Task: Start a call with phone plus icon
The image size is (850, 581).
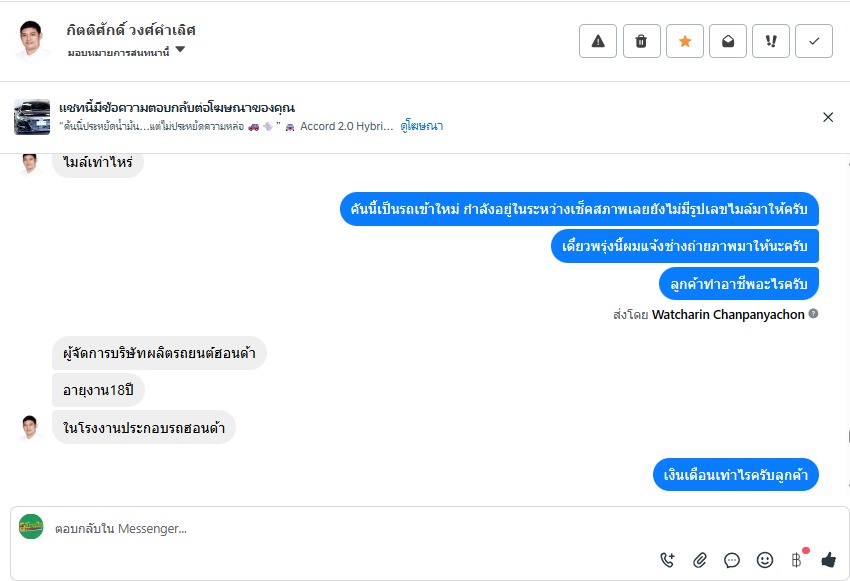Action: pyautogui.click(x=667, y=560)
